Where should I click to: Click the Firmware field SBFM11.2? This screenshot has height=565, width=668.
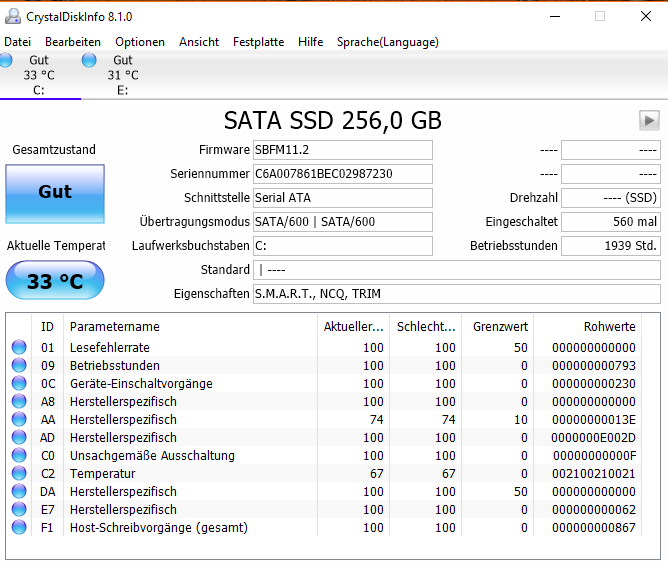click(x=343, y=150)
